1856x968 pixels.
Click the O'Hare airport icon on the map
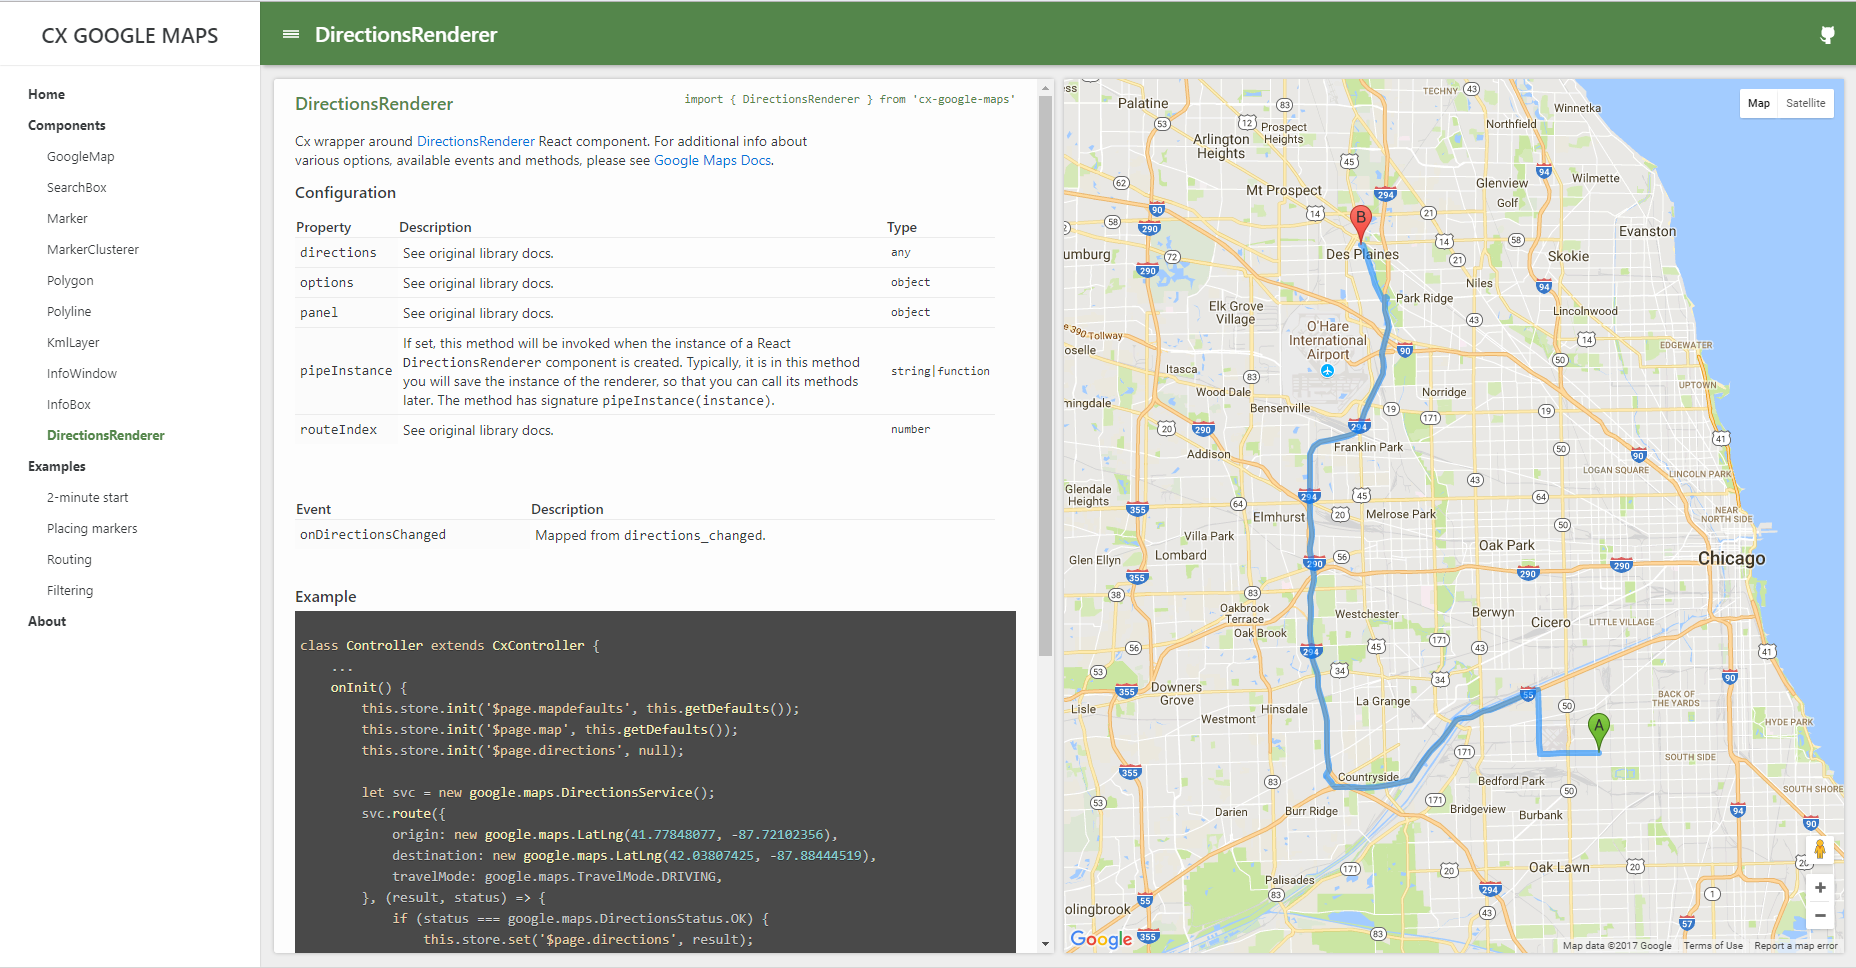coord(1327,371)
